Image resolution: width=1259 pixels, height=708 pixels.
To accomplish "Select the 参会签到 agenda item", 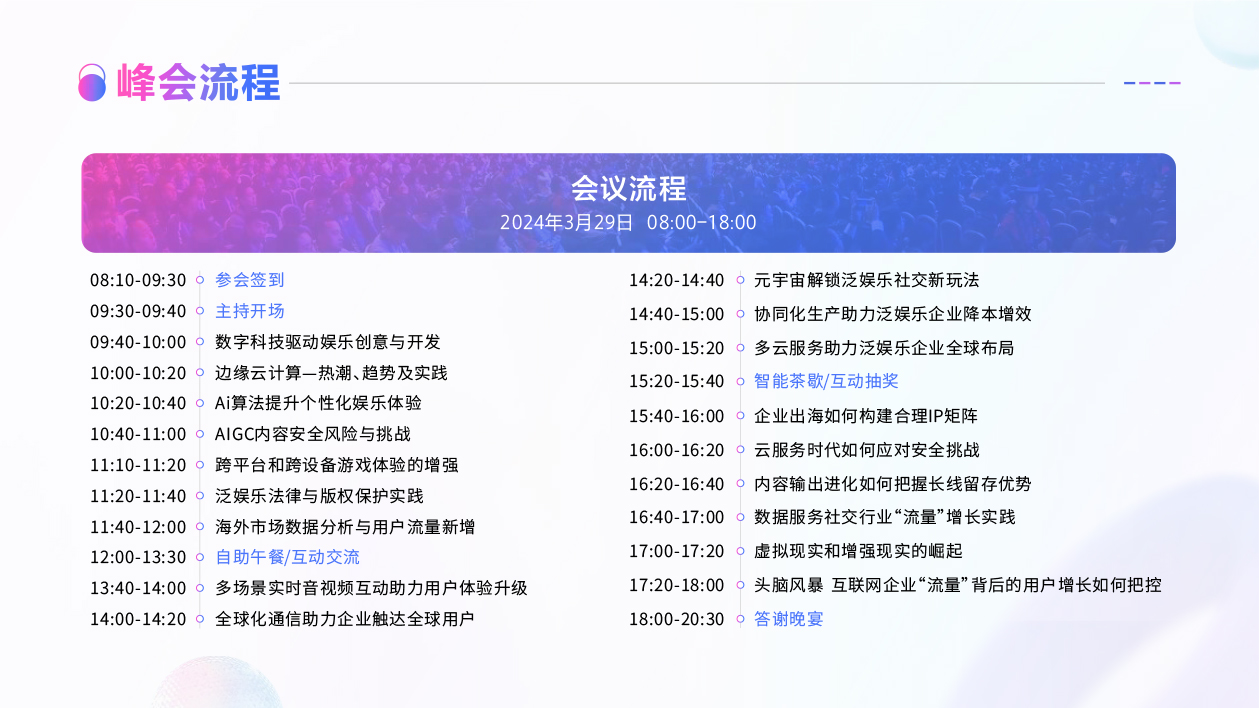I will (250, 280).
